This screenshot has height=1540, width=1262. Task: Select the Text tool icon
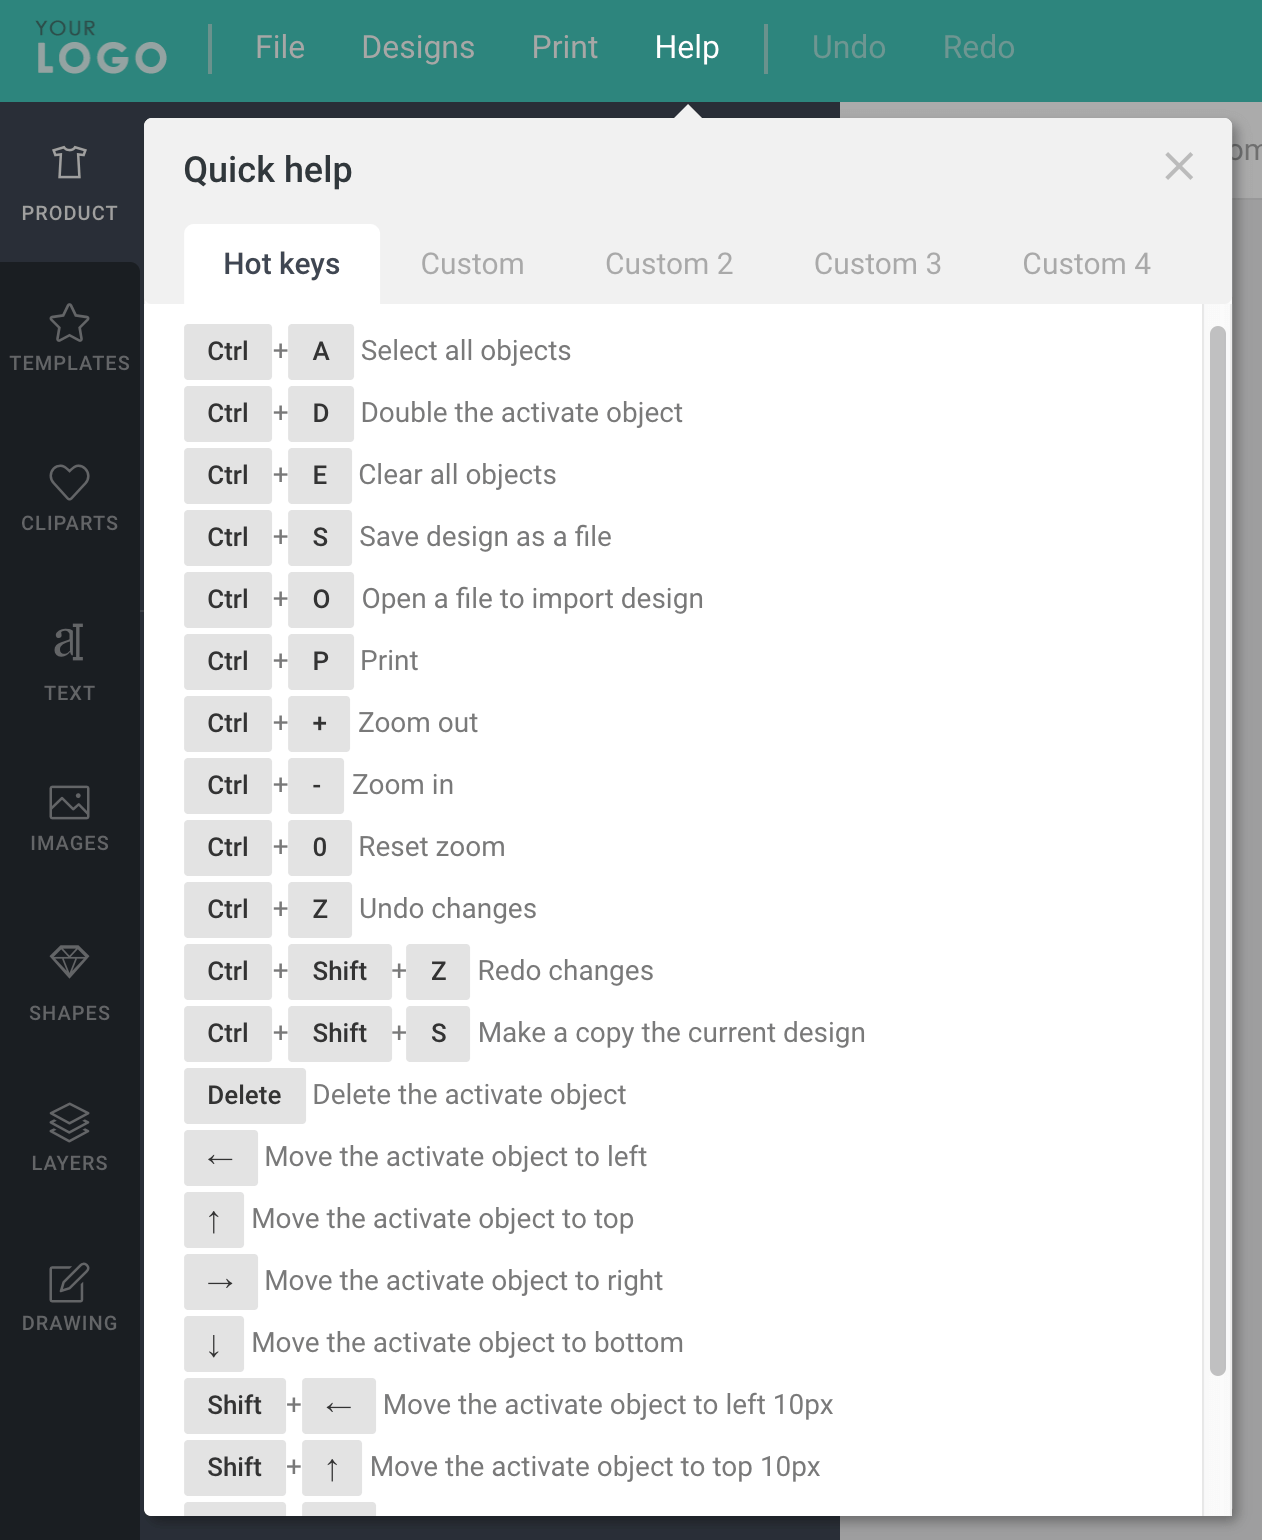(69, 643)
